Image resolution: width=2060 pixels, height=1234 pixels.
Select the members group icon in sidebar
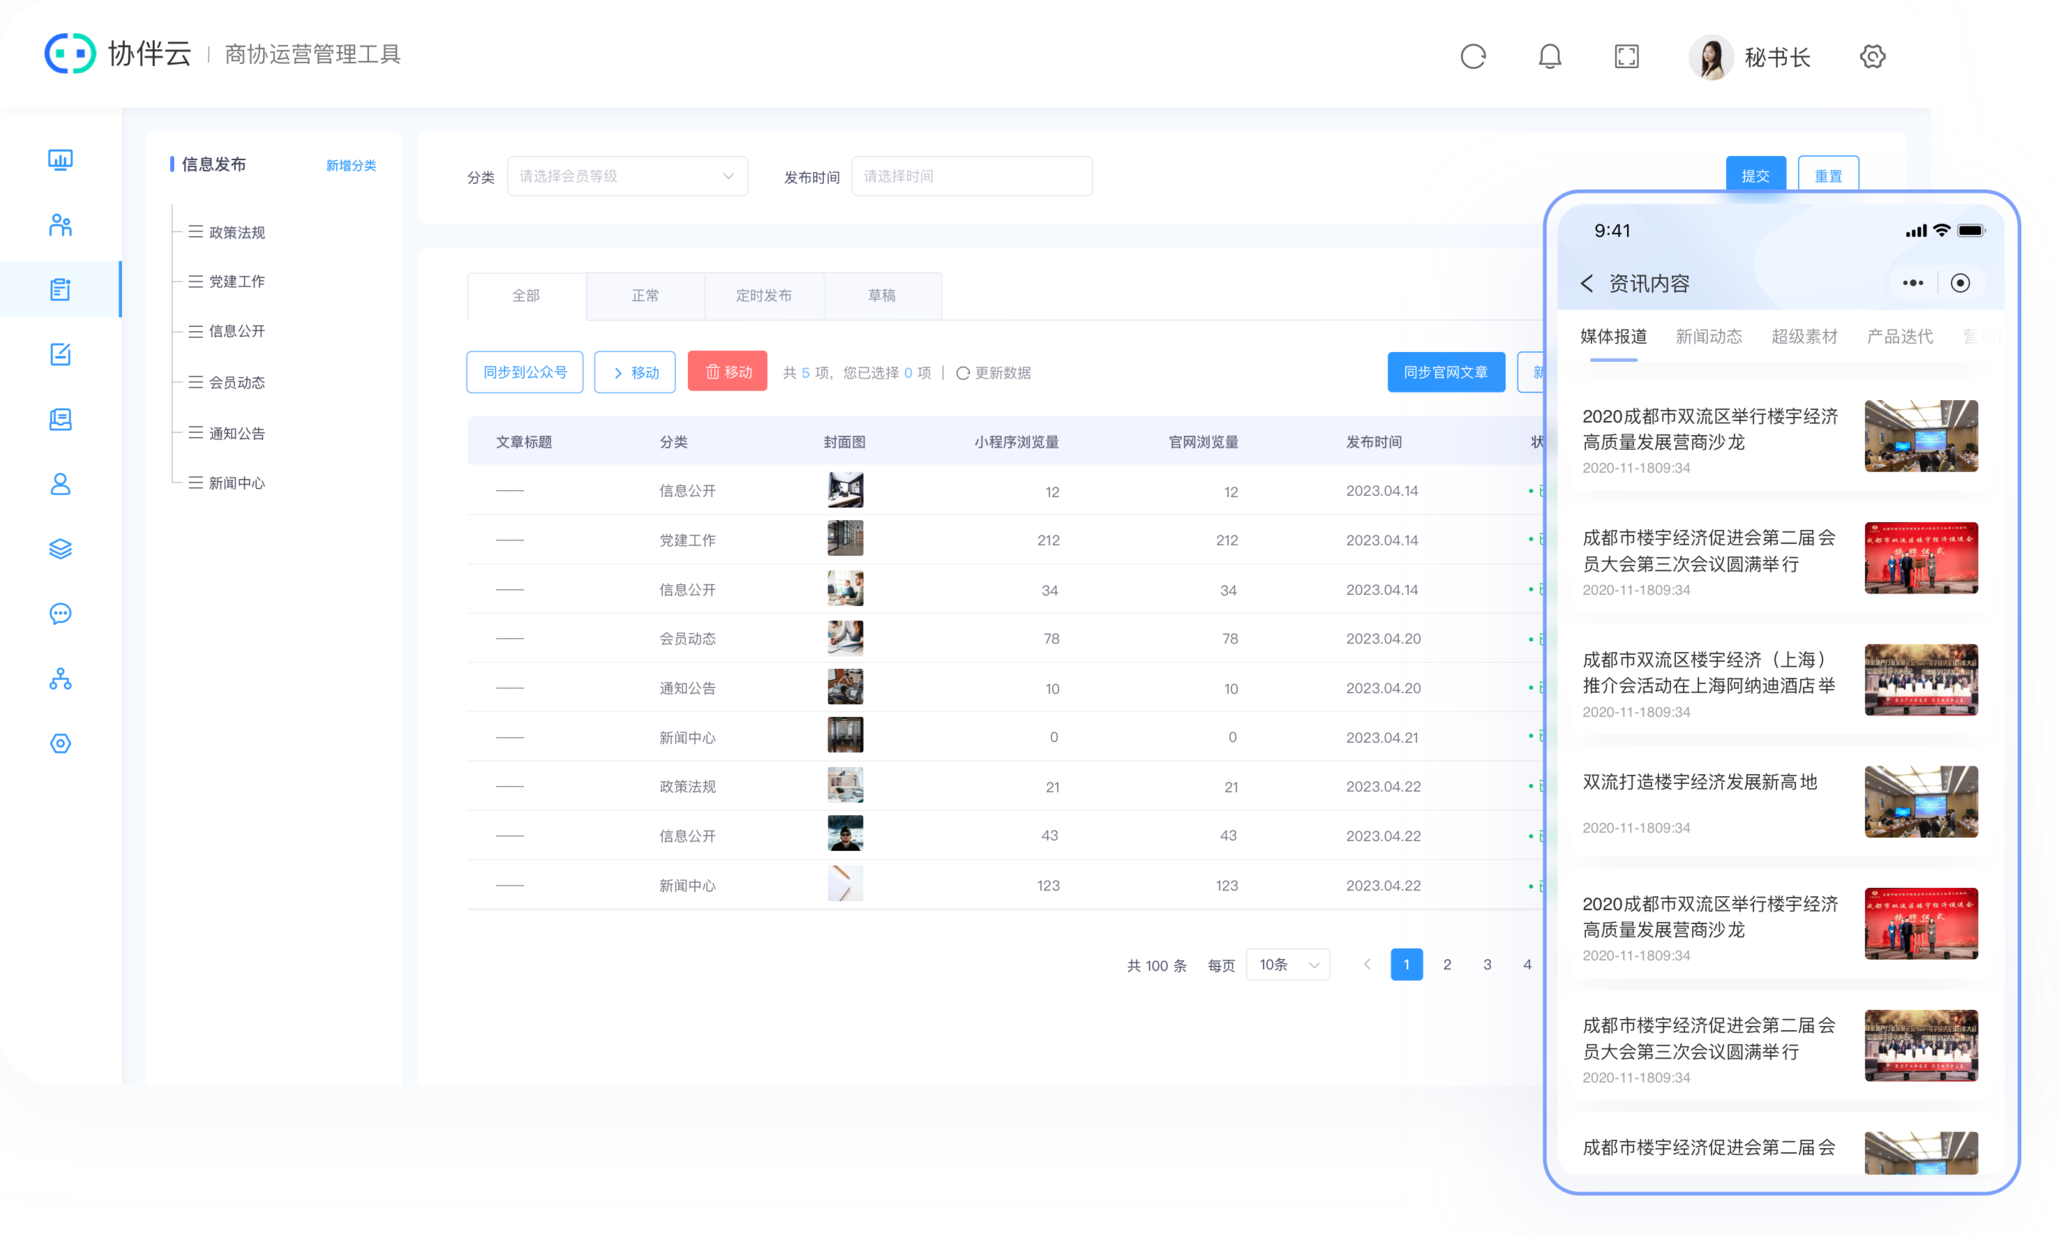[60, 225]
